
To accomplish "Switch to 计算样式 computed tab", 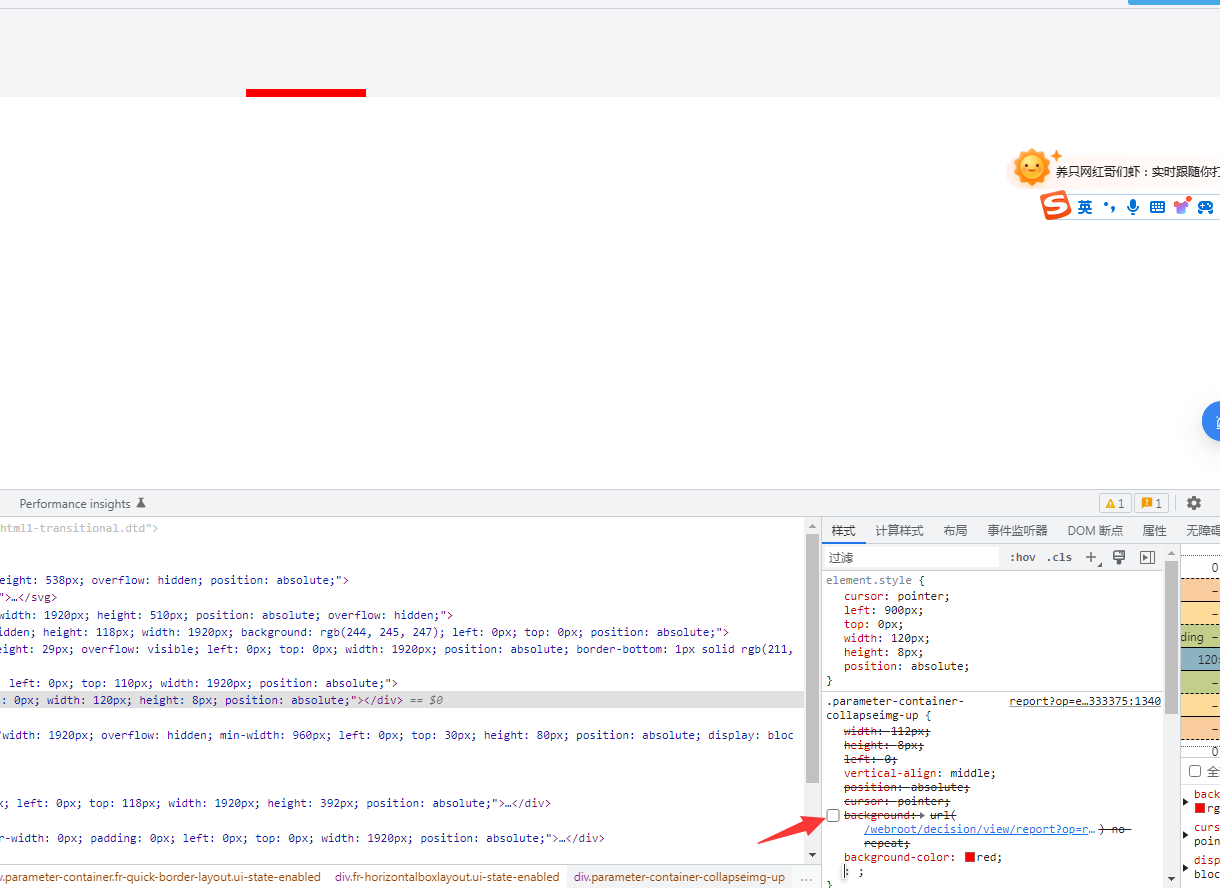I will 899,530.
